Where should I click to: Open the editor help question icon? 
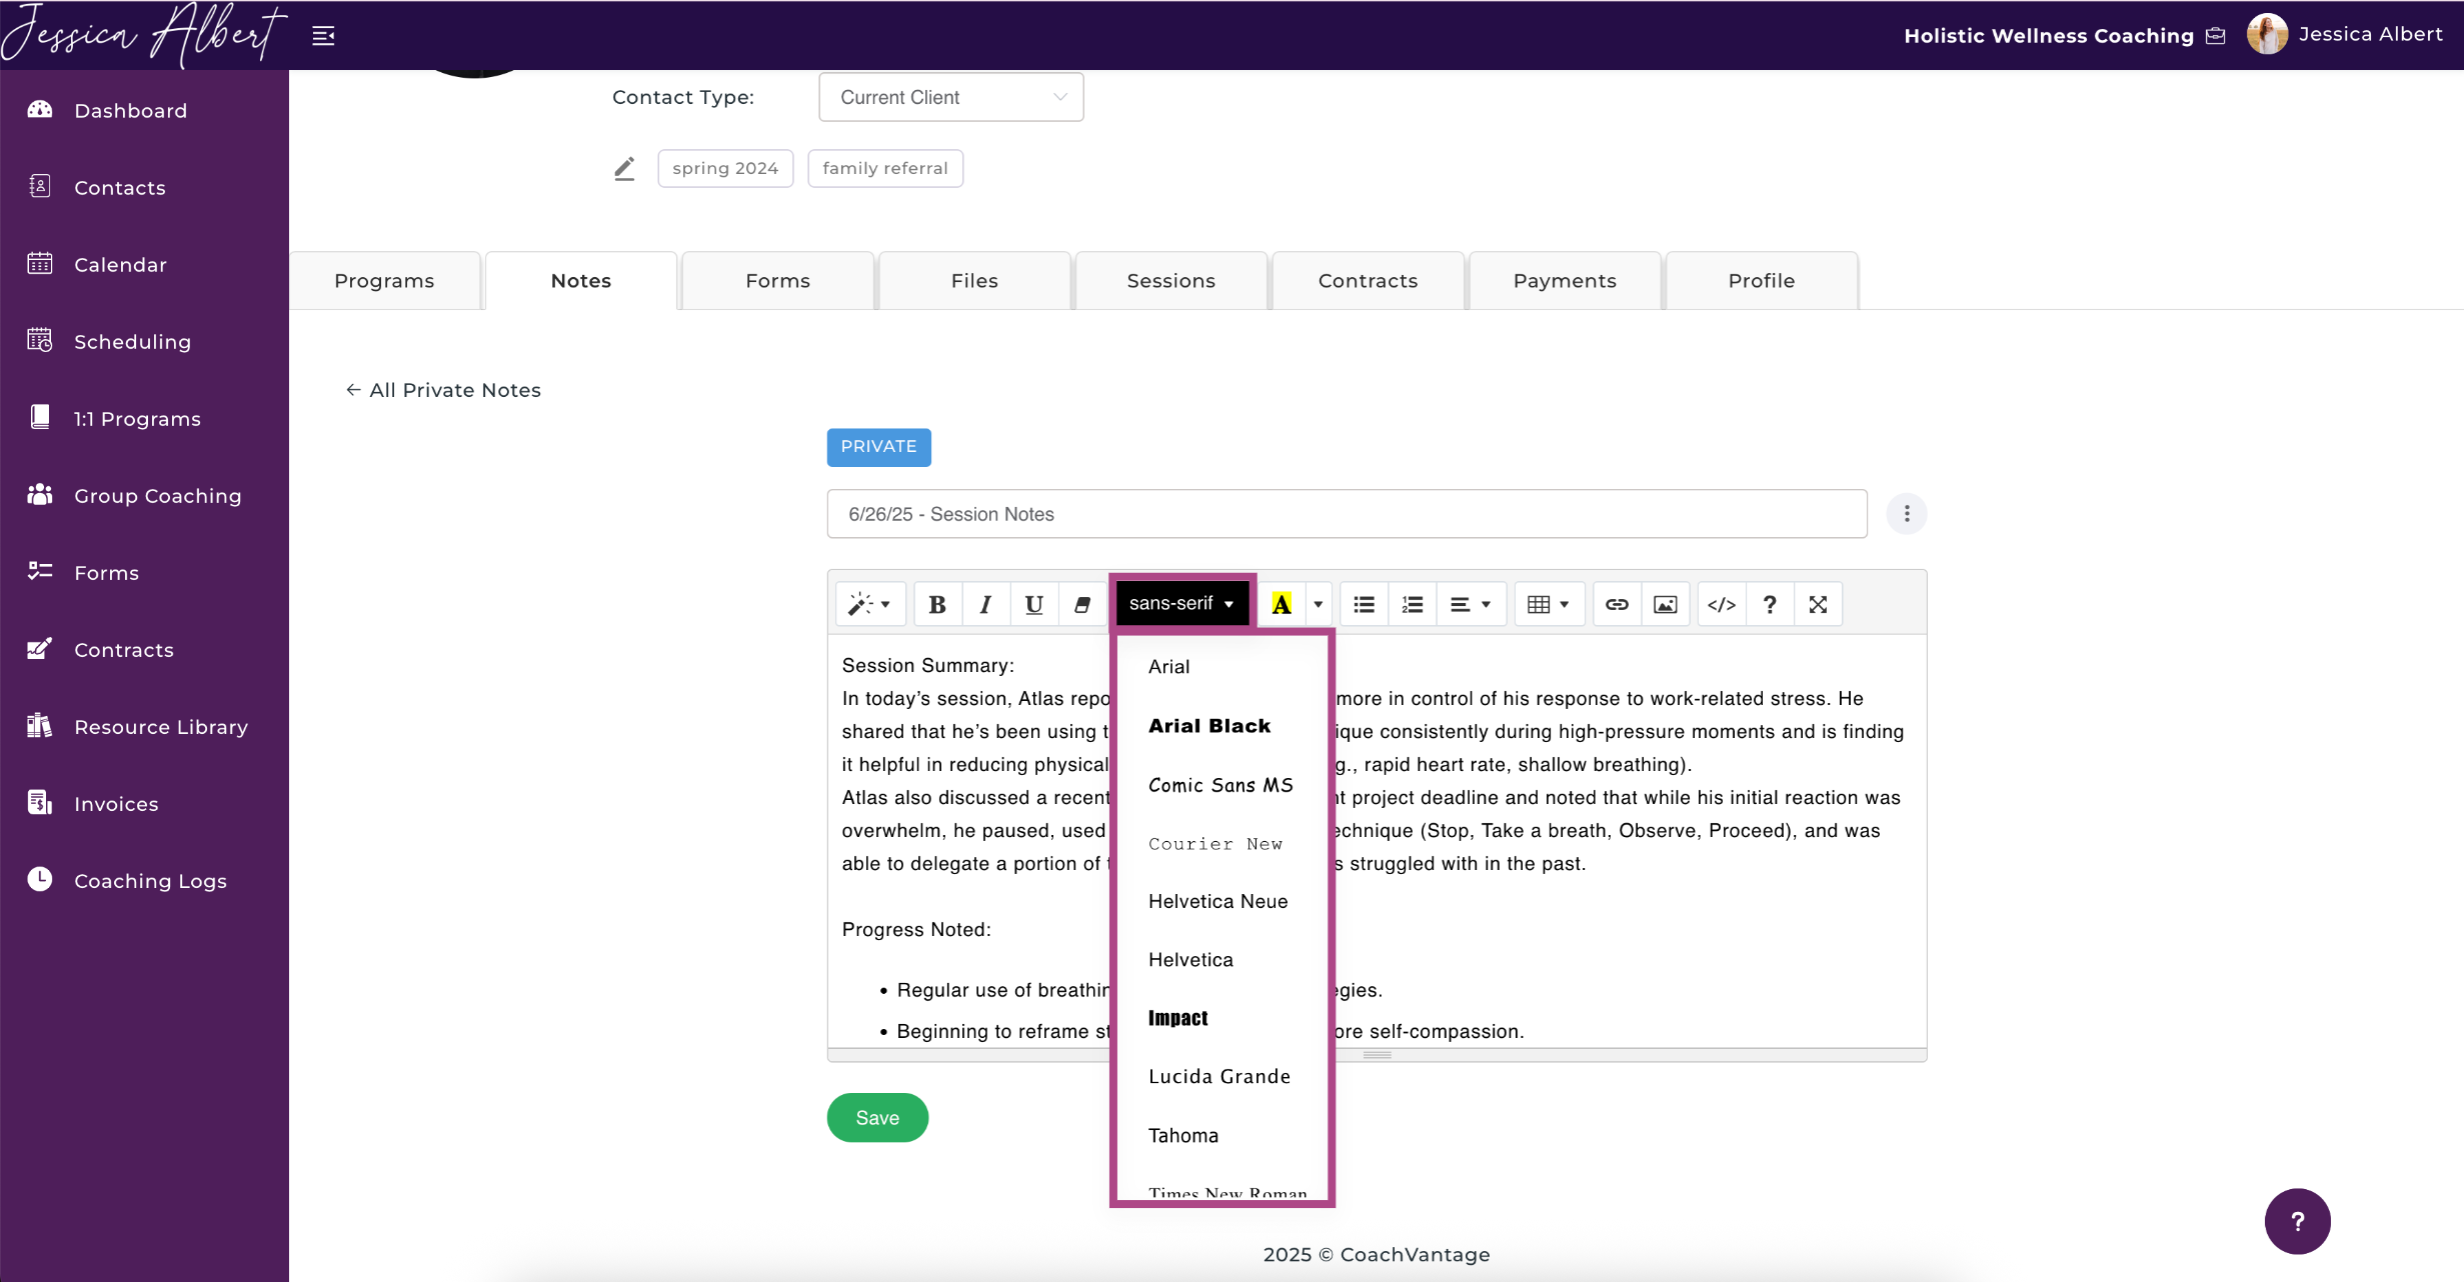[x=1769, y=604]
